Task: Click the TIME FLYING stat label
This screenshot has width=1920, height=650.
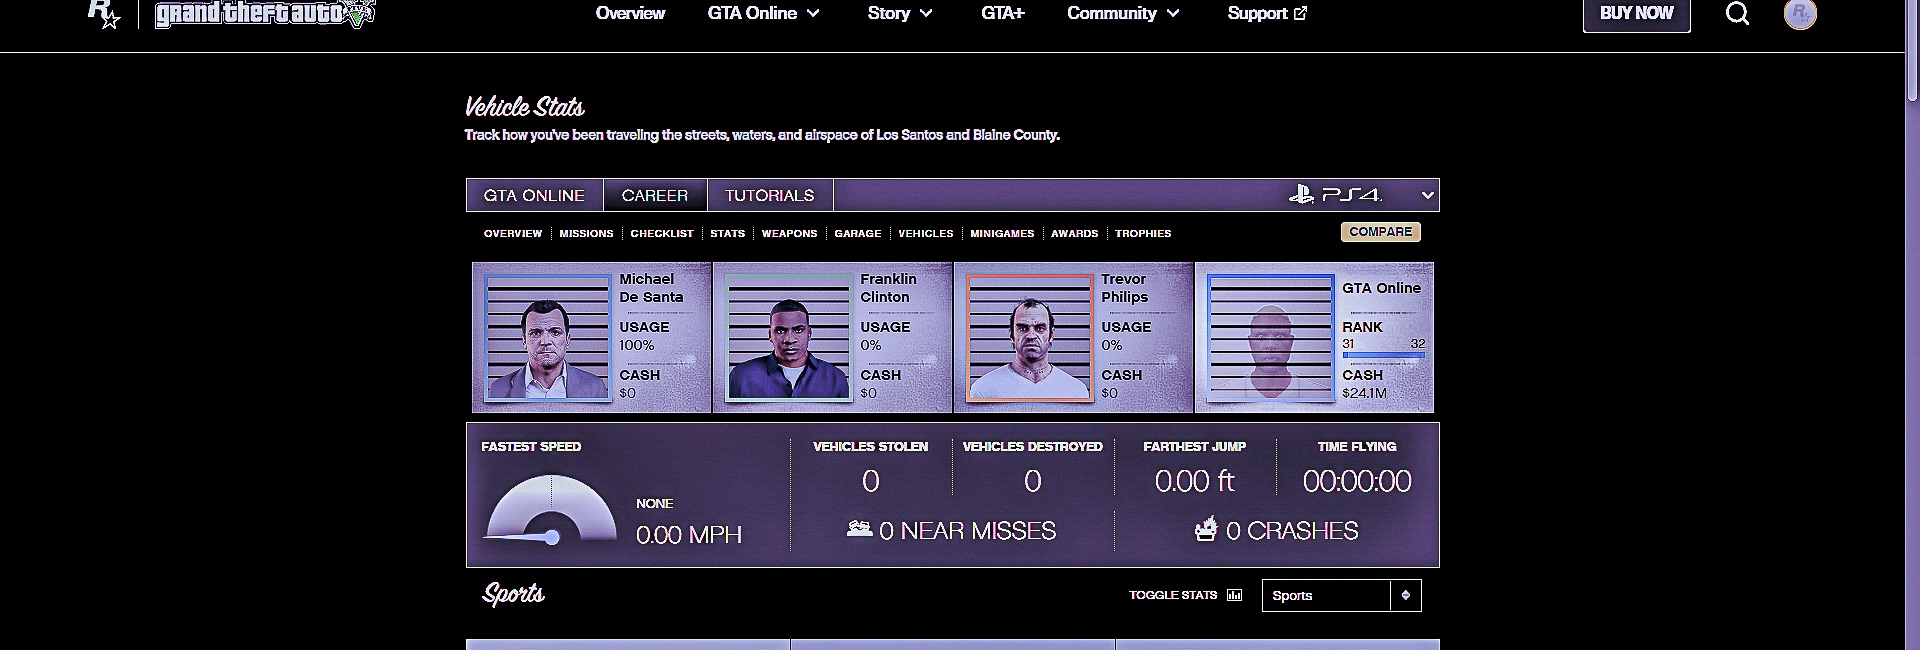Action: click(1356, 446)
